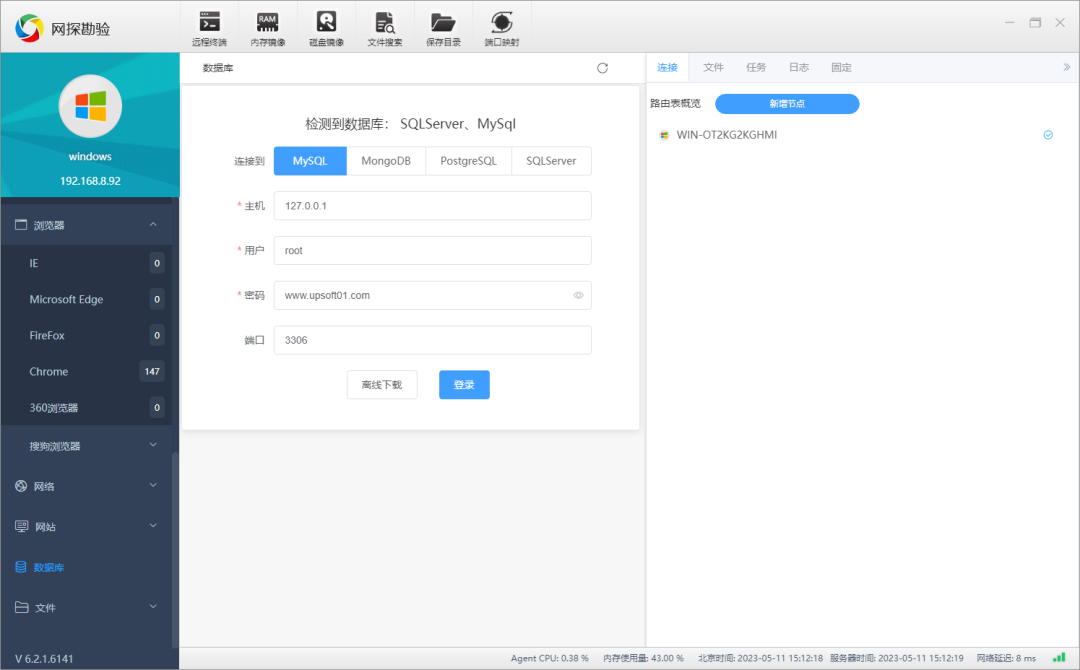Expand the file section chevron

coord(153,607)
